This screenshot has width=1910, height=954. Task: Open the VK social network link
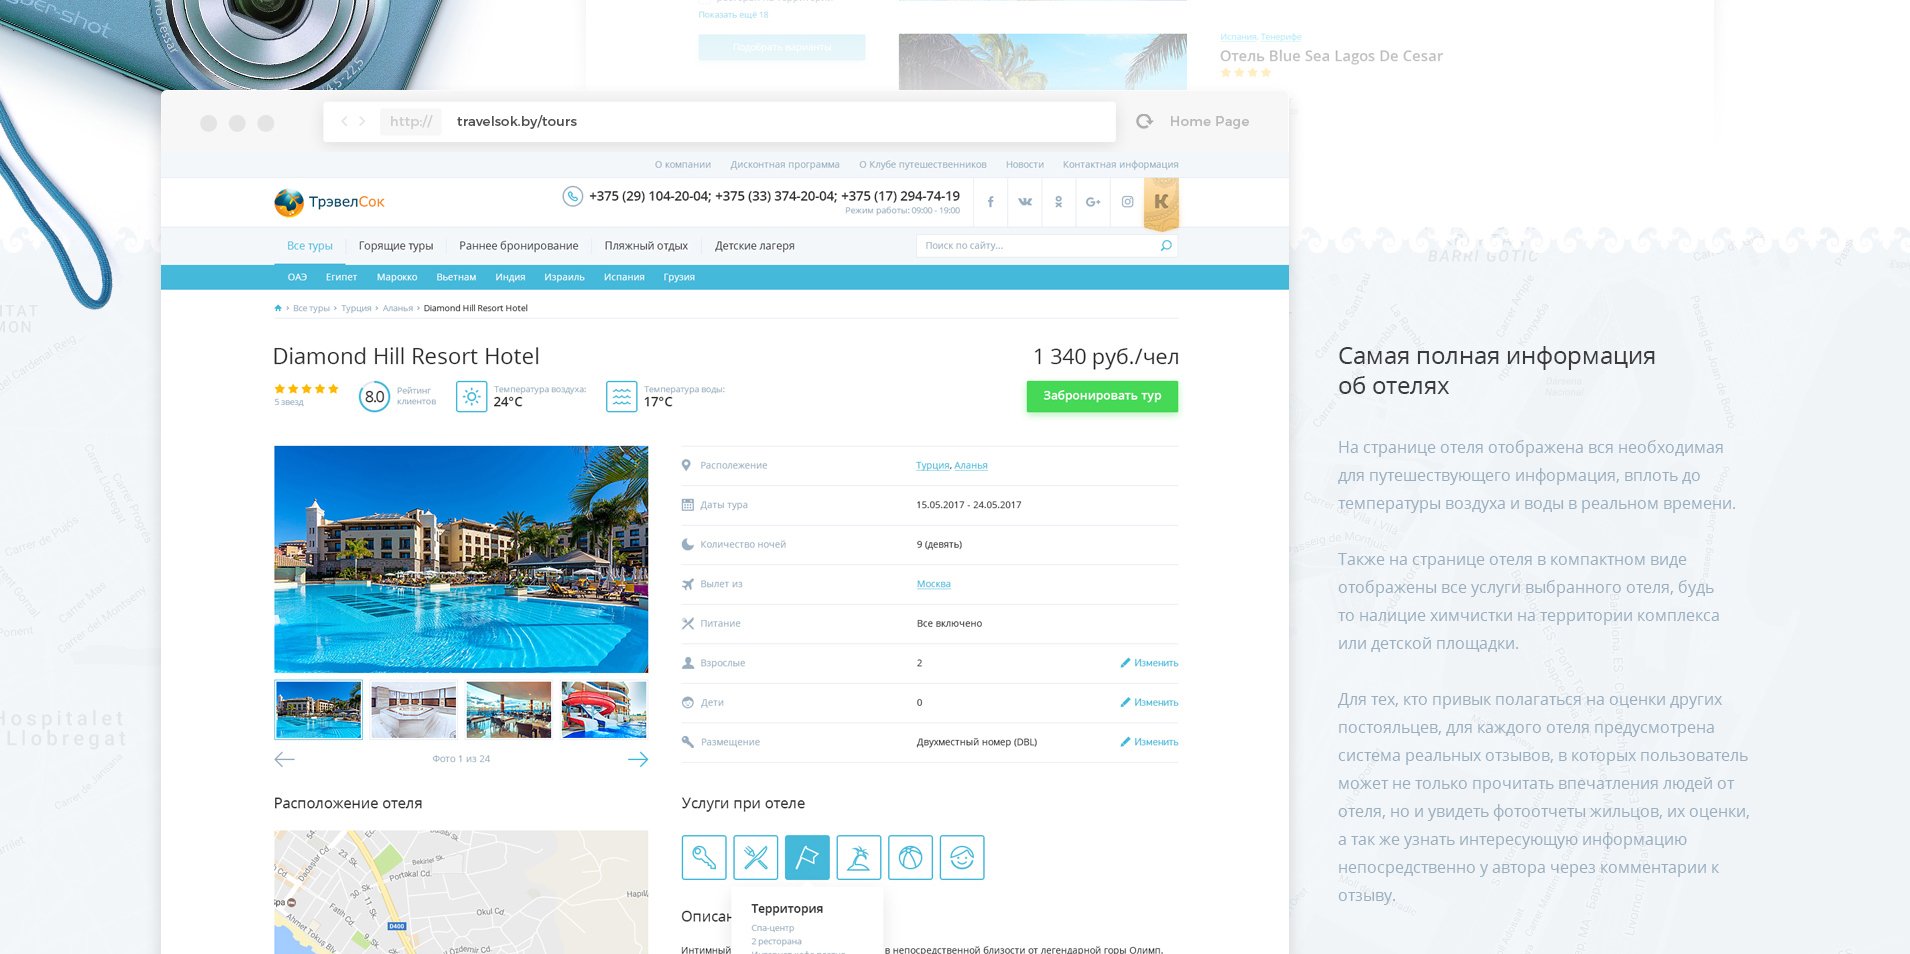point(1025,202)
